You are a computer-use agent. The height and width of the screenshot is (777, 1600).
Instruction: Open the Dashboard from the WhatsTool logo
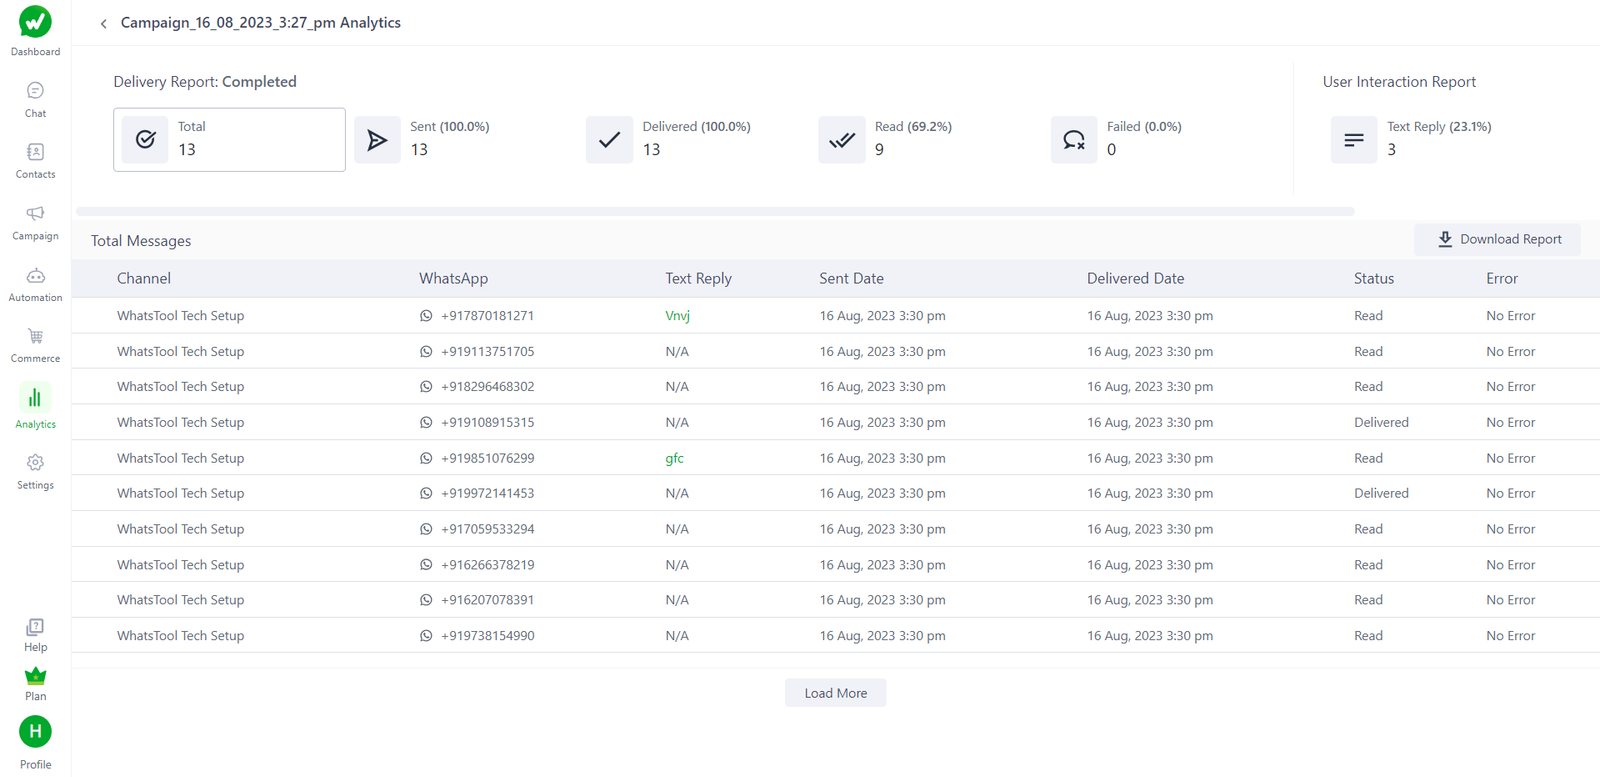(35, 21)
